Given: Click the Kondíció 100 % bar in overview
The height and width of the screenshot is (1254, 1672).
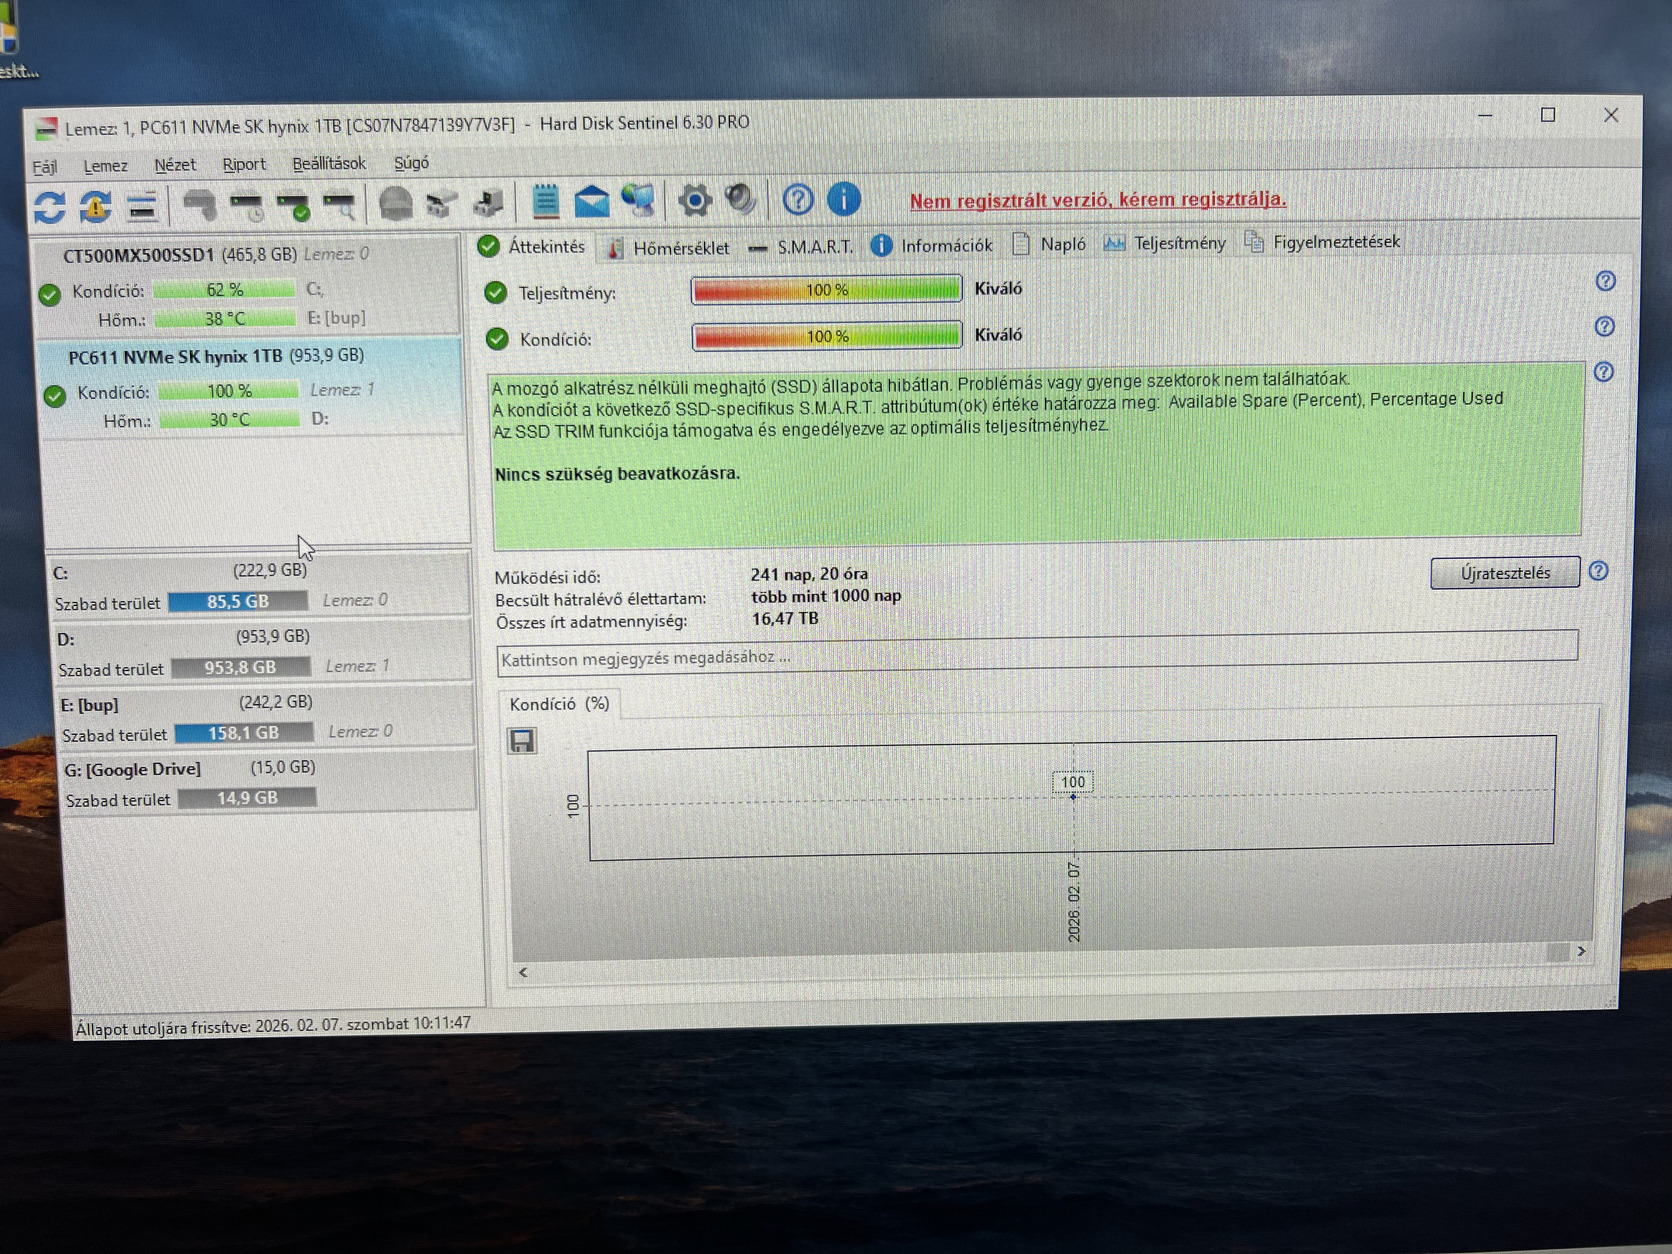Looking at the screenshot, I should tap(827, 336).
